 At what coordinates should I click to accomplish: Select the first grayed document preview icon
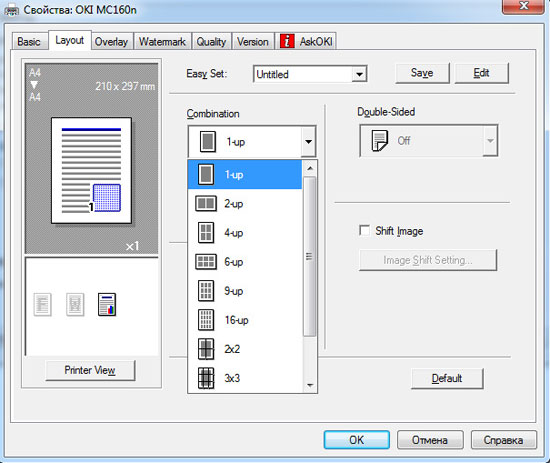(x=42, y=304)
